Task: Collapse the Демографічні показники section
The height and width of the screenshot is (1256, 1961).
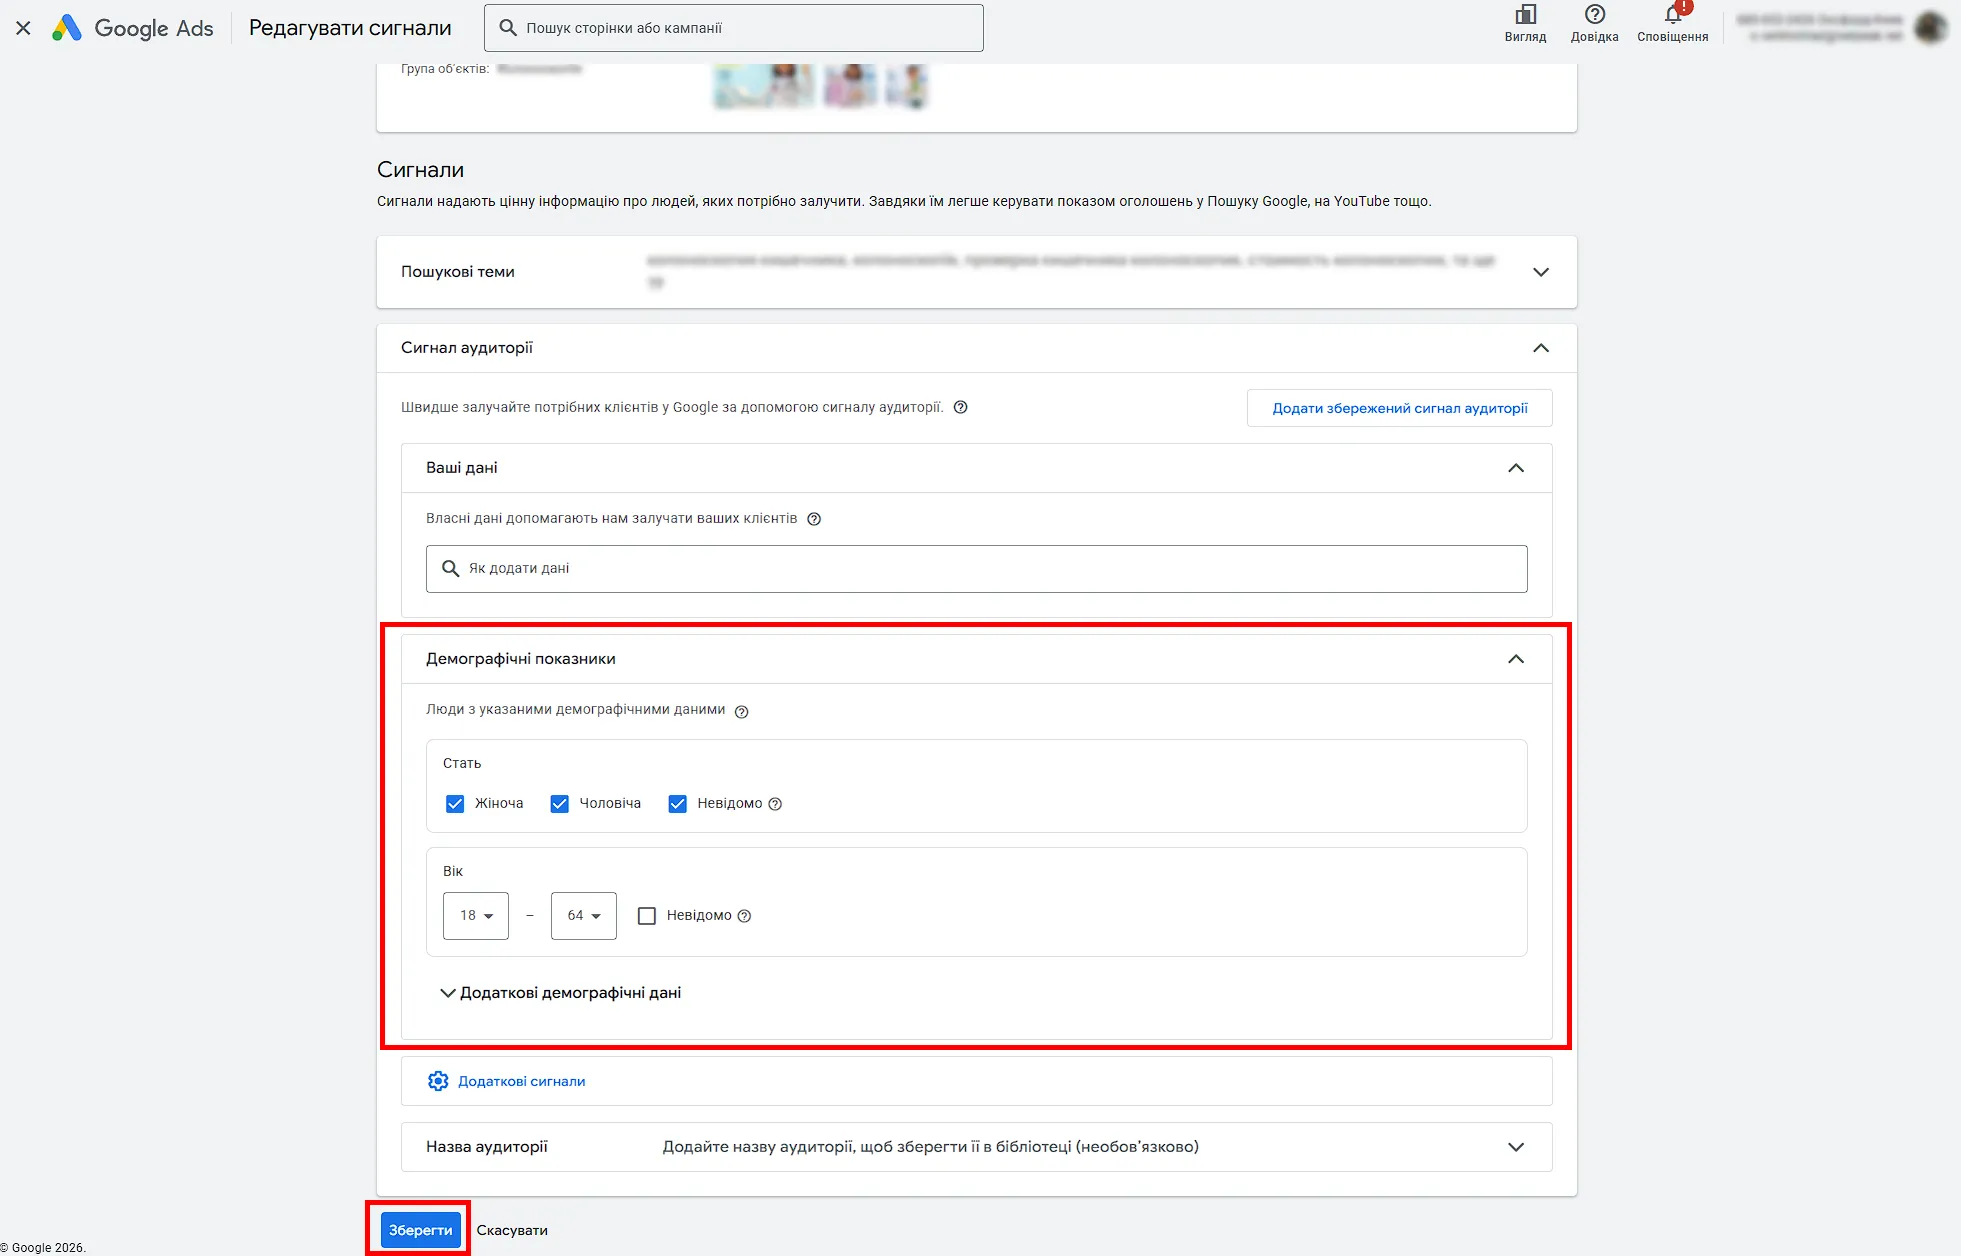Action: tap(1516, 659)
